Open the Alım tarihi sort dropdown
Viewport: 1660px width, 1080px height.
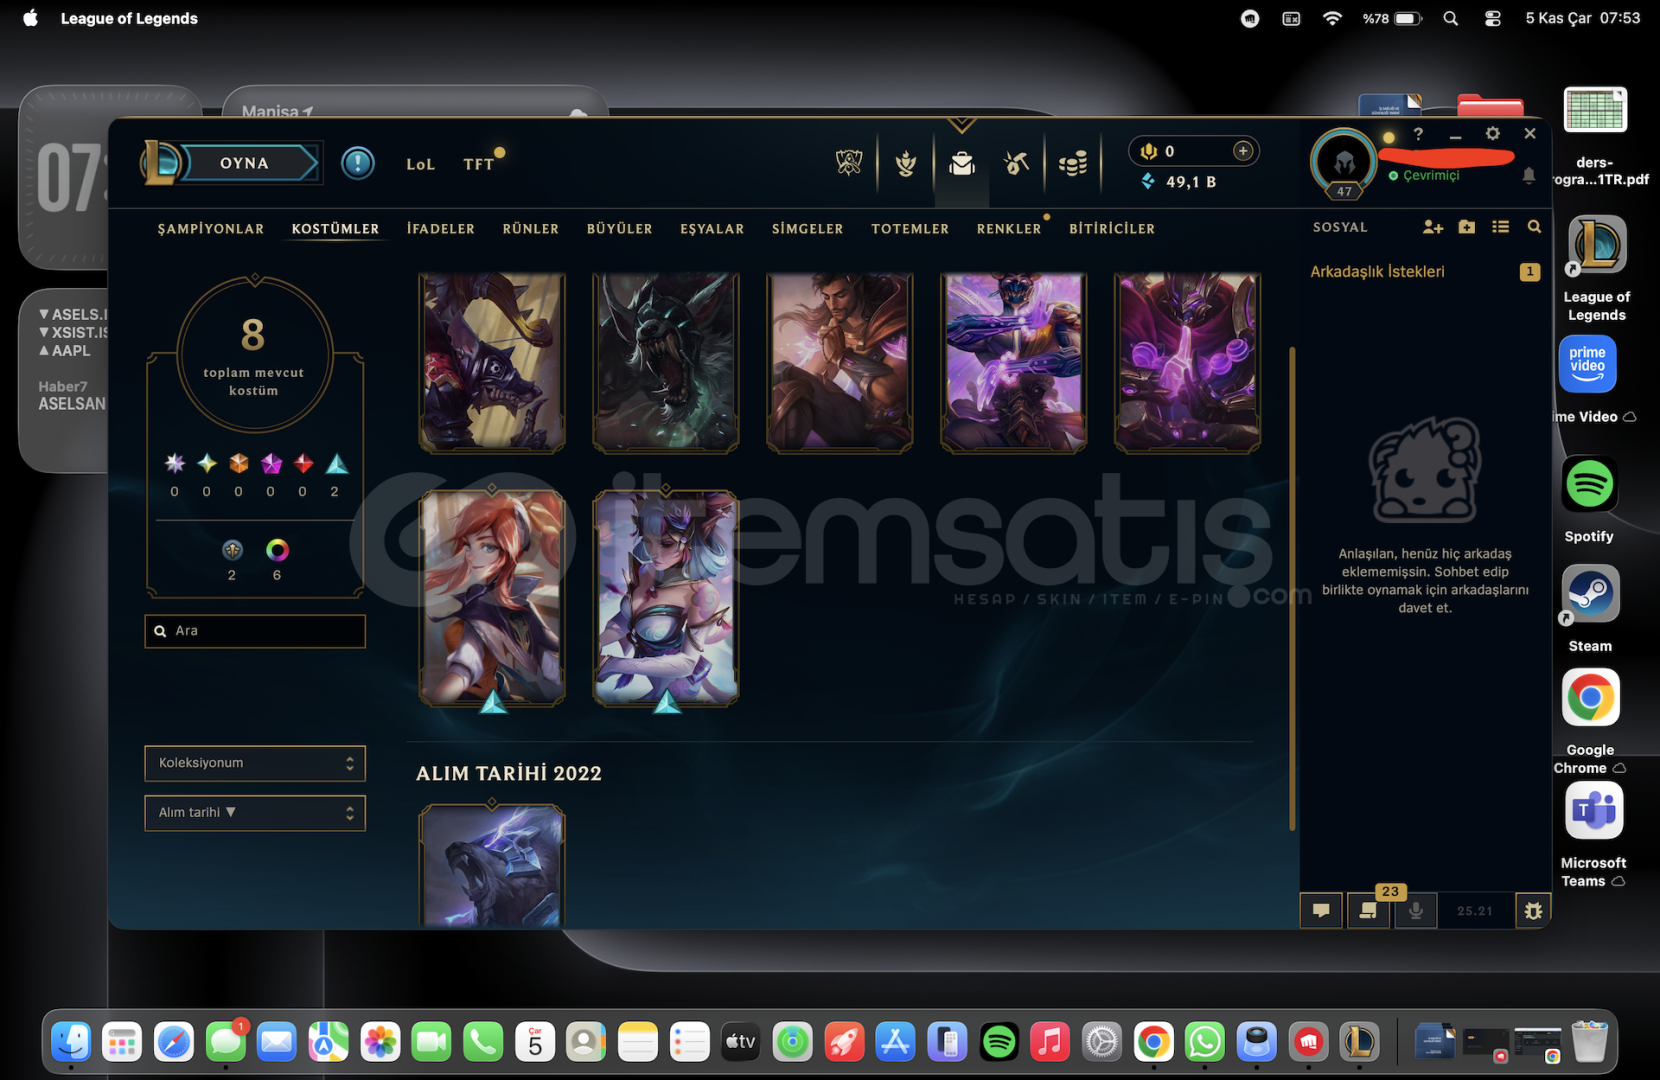coord(255,813)
